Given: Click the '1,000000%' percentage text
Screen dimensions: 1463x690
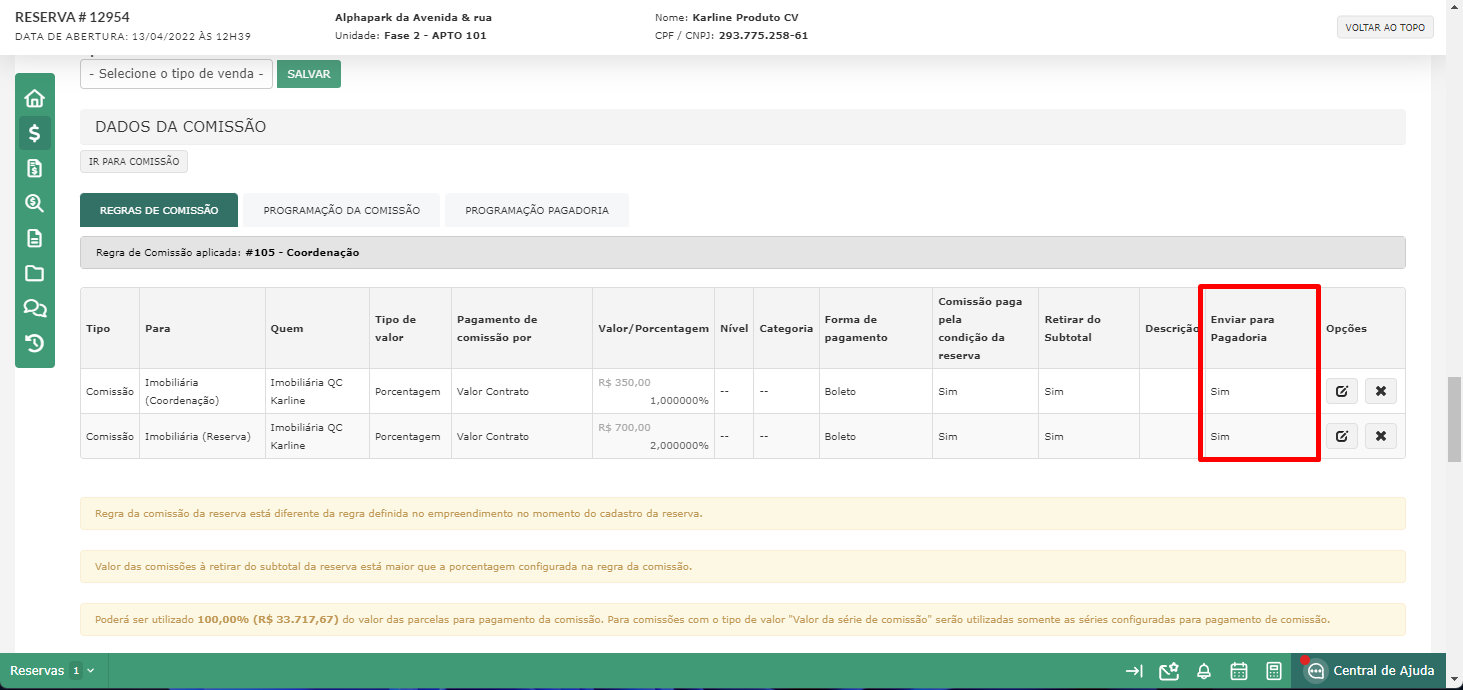Looking at the screenshot, I should coord(679,400).
